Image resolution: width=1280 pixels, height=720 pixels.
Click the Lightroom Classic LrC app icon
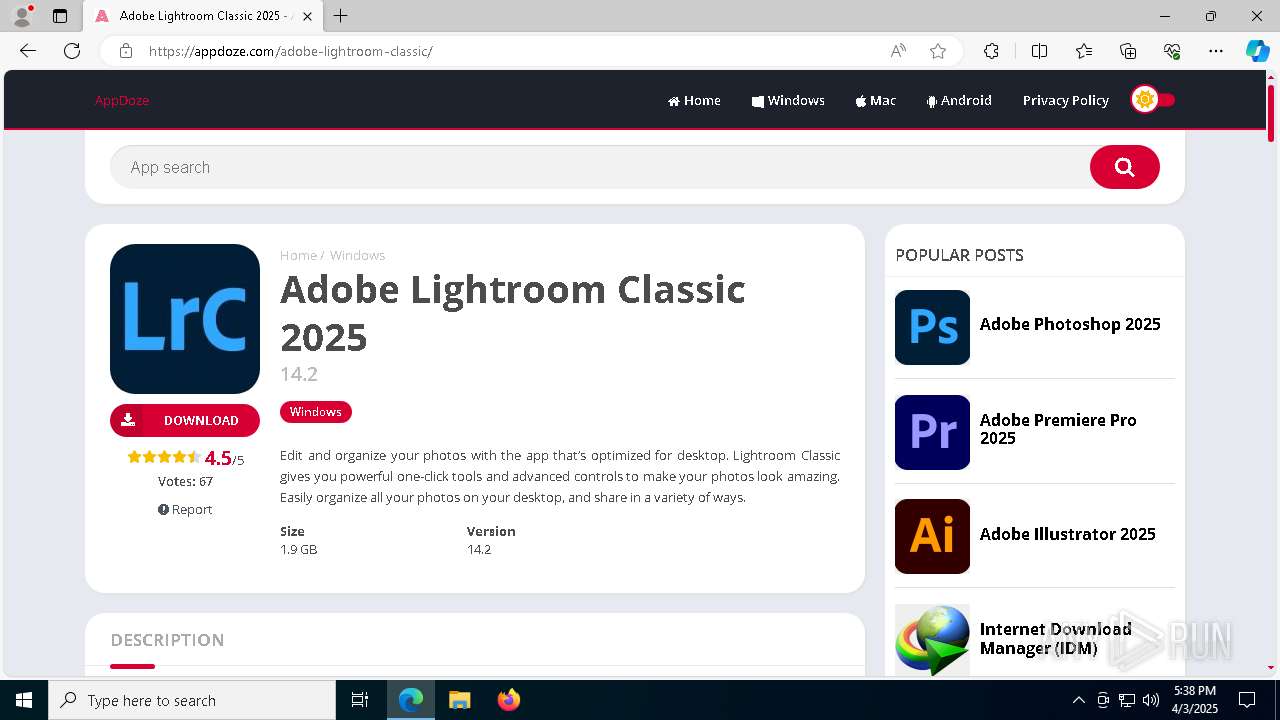click(185, 319)
